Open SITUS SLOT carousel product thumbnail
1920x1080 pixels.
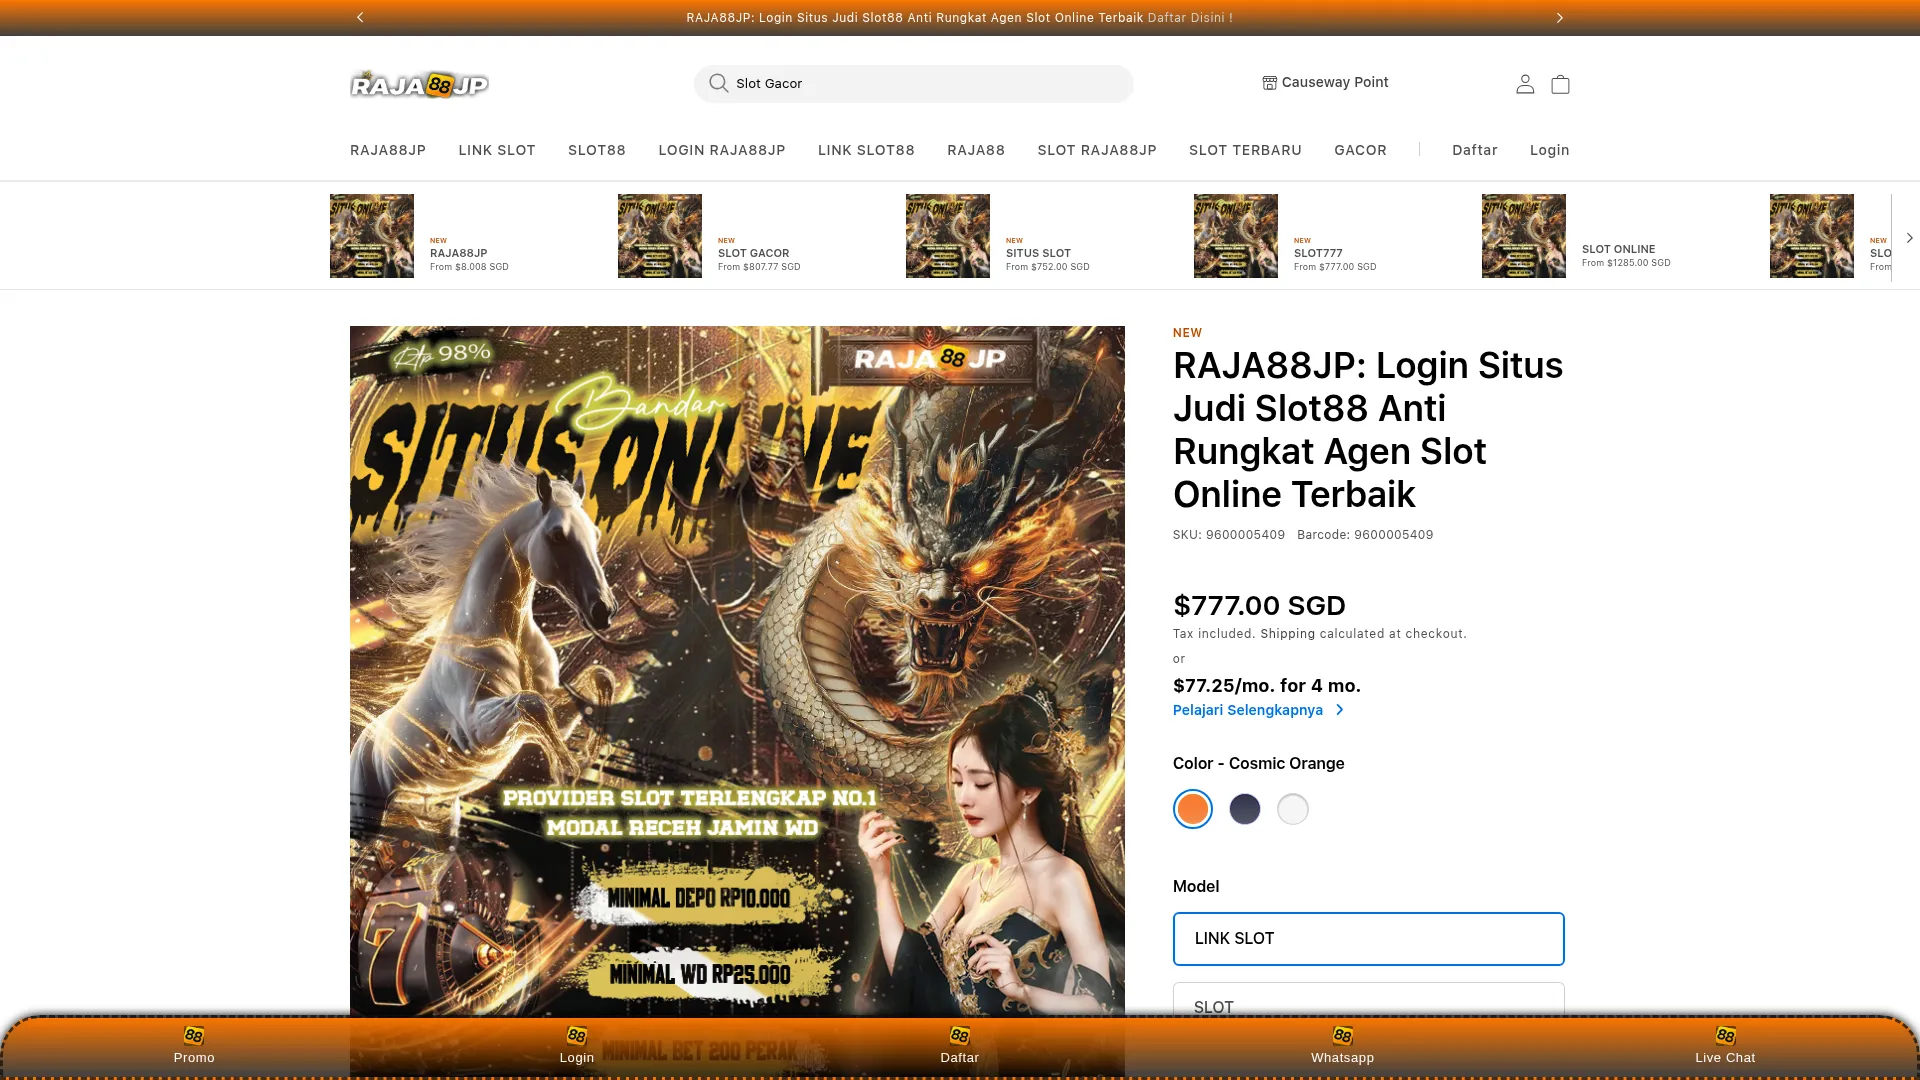point(948,236)
